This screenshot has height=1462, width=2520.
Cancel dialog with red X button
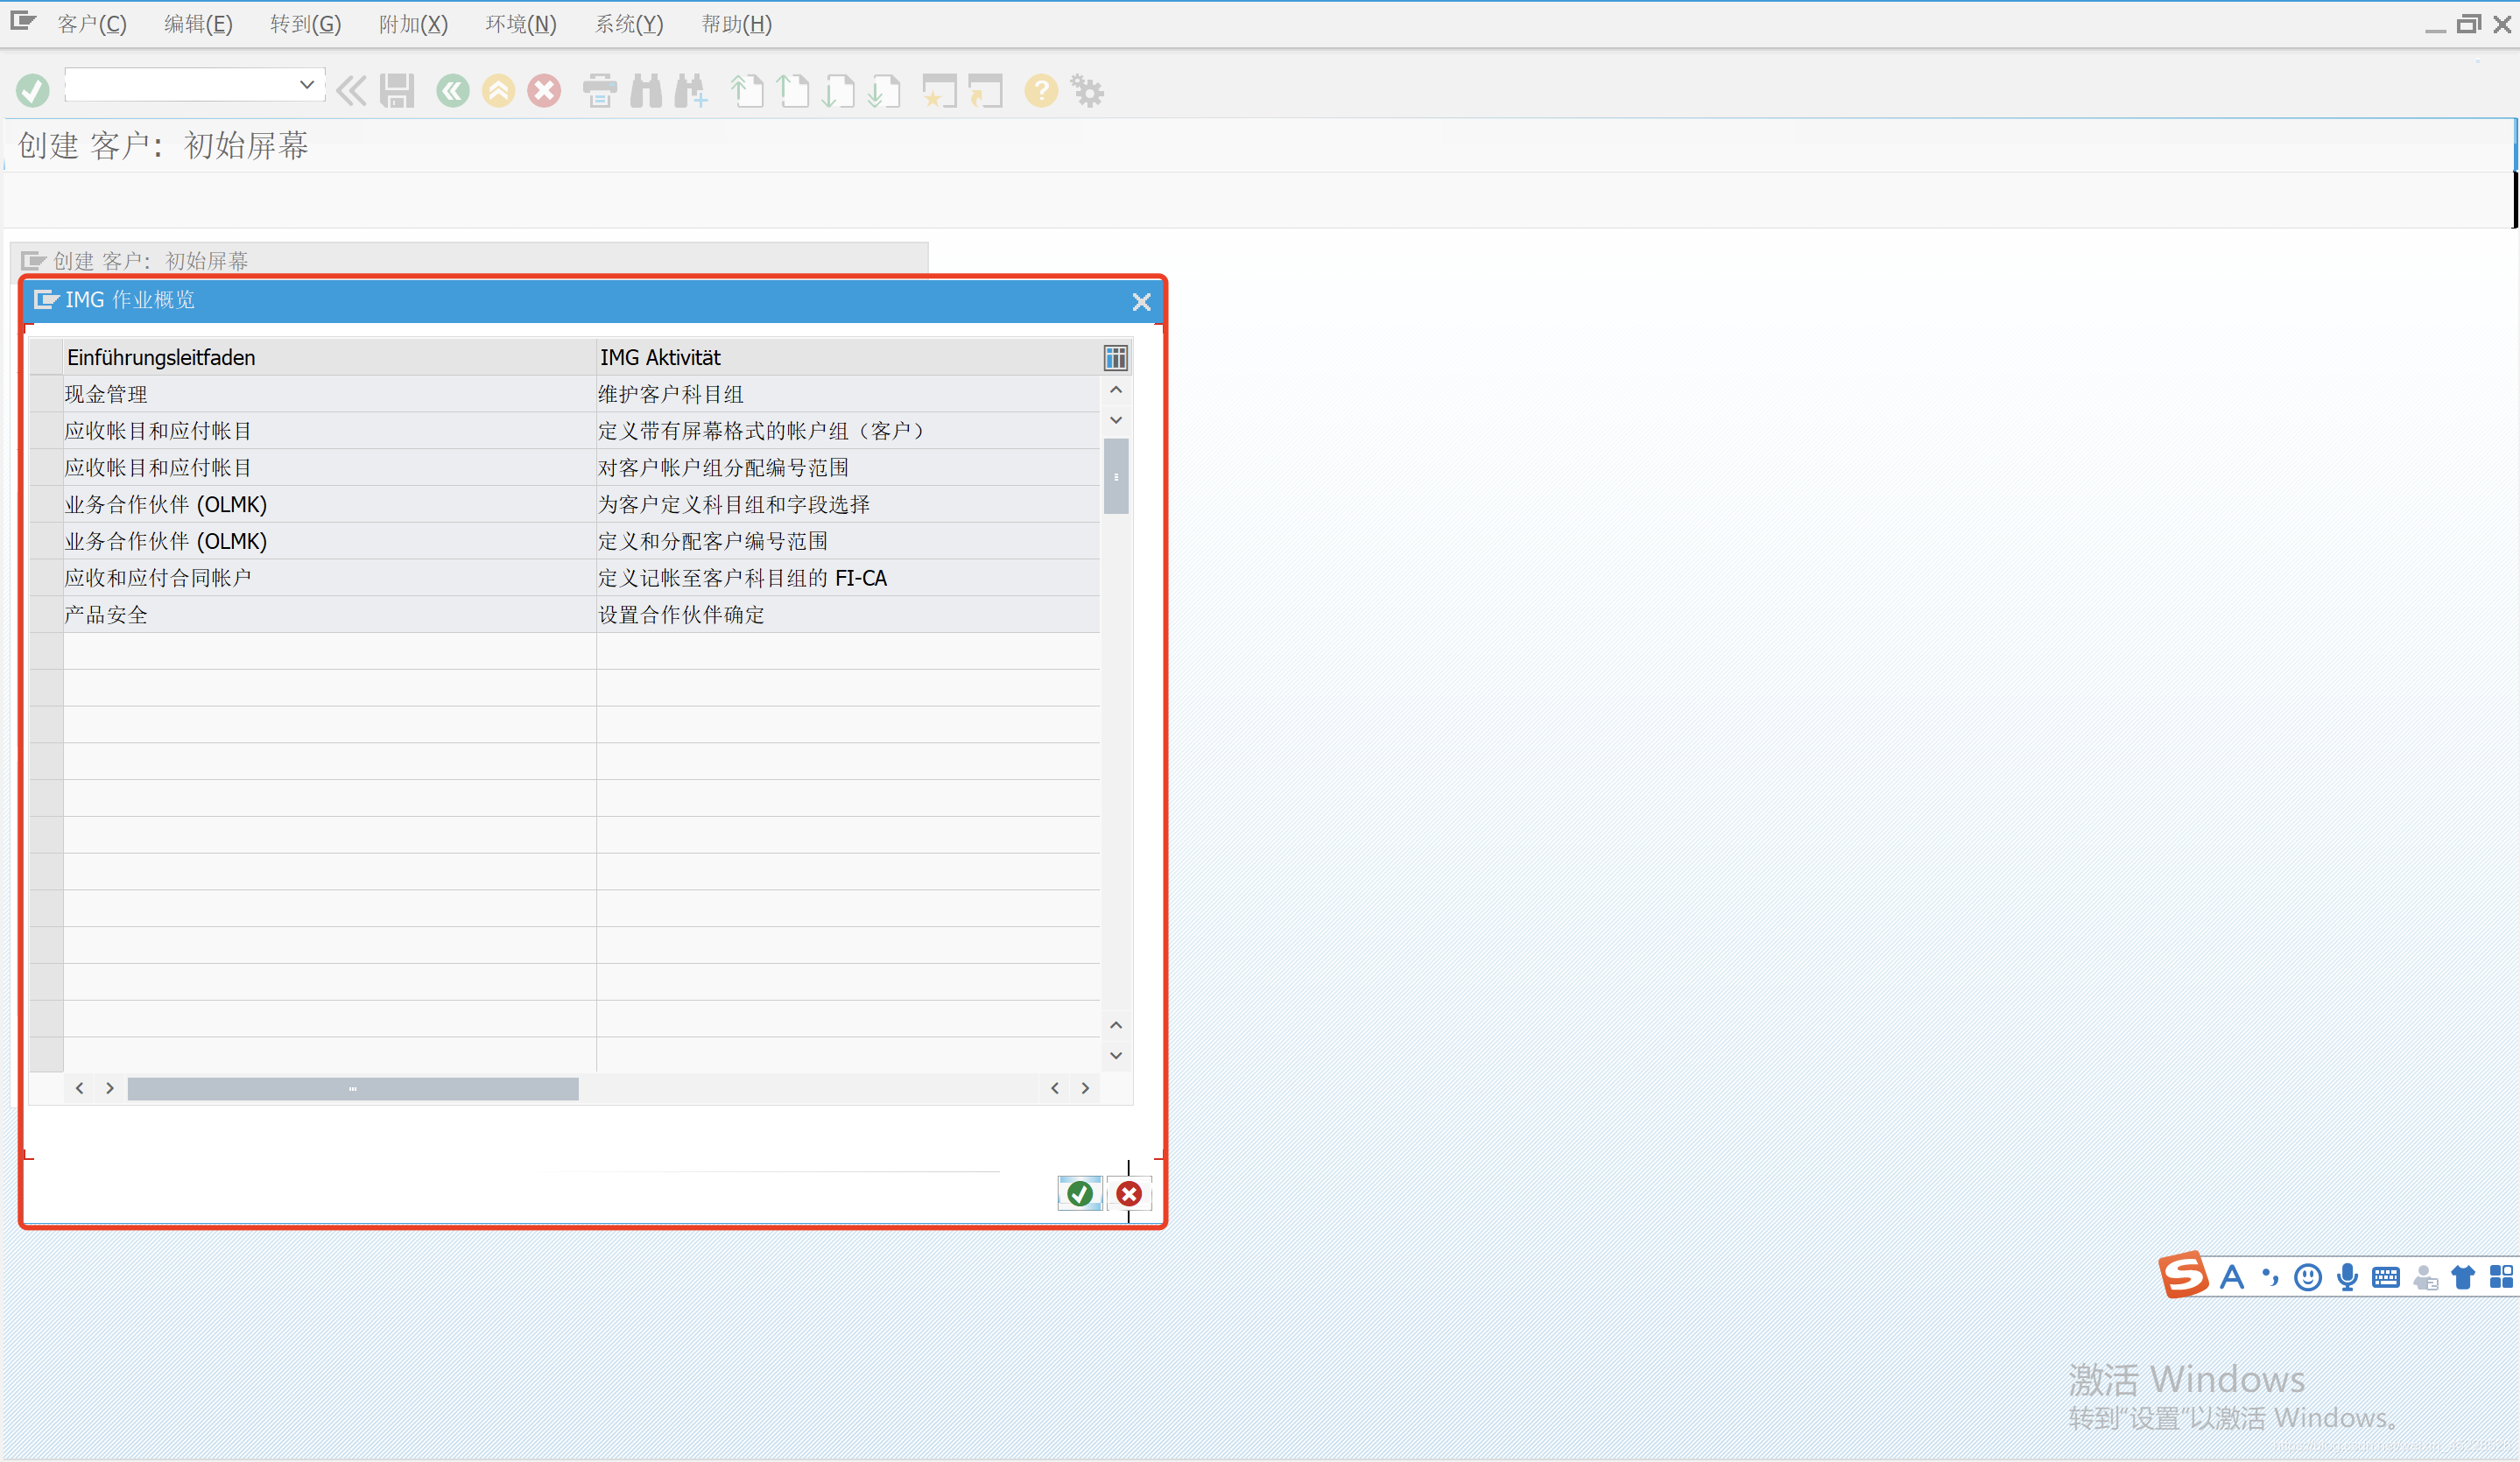pyautogui.click(x=1129, y=1193)
